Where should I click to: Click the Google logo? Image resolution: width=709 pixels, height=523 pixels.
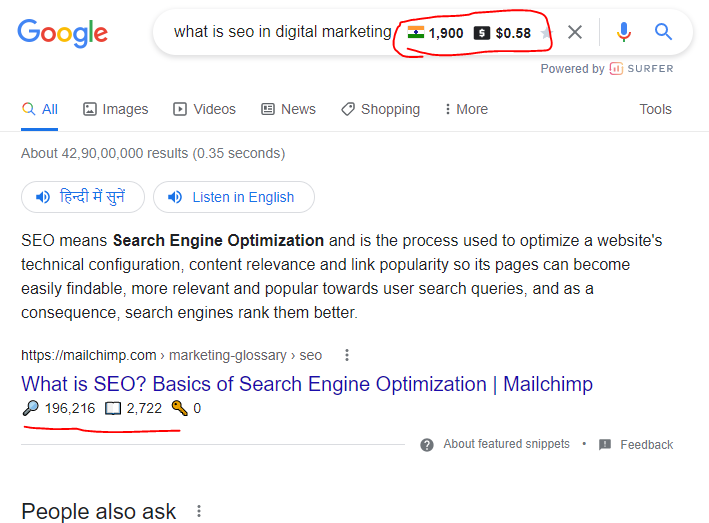point(62,32)
